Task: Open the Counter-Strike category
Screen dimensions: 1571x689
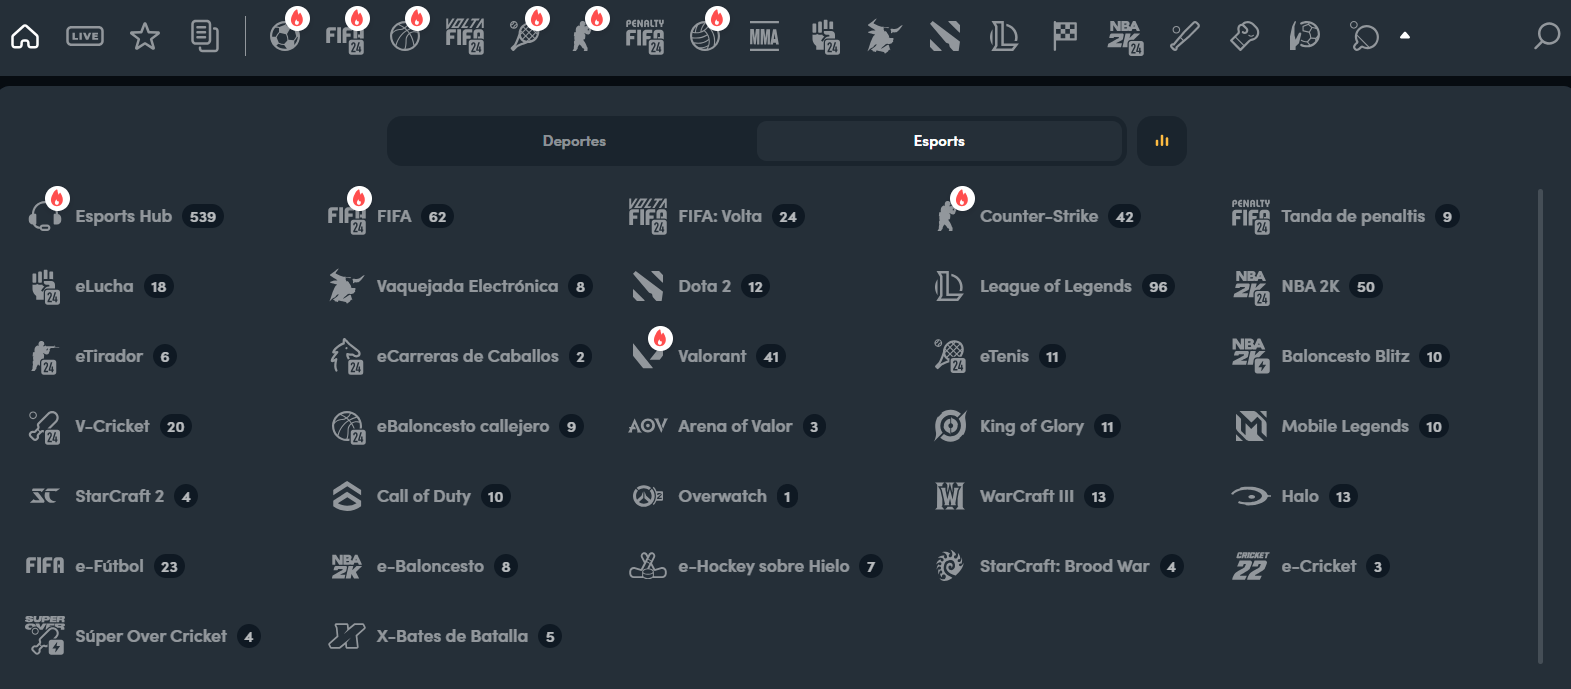Action: coord(1037,216)
